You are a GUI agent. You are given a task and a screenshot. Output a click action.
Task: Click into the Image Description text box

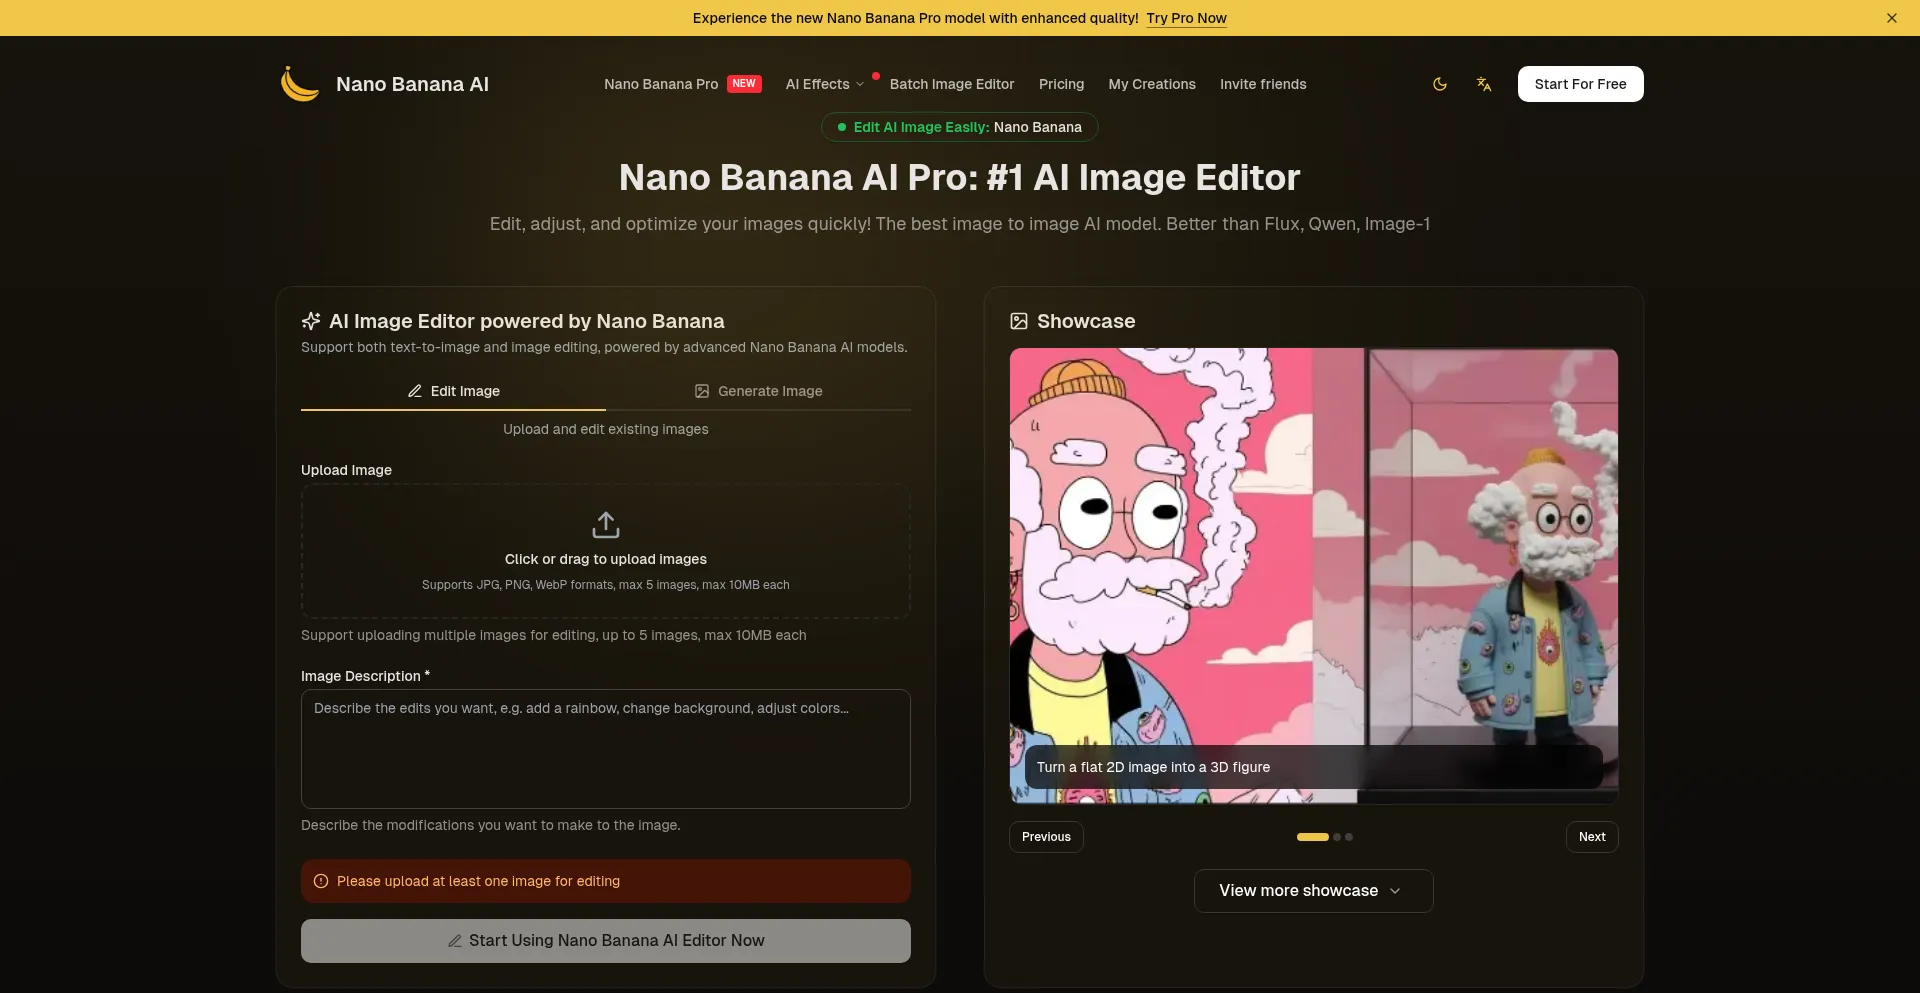[x=606, y=749]
